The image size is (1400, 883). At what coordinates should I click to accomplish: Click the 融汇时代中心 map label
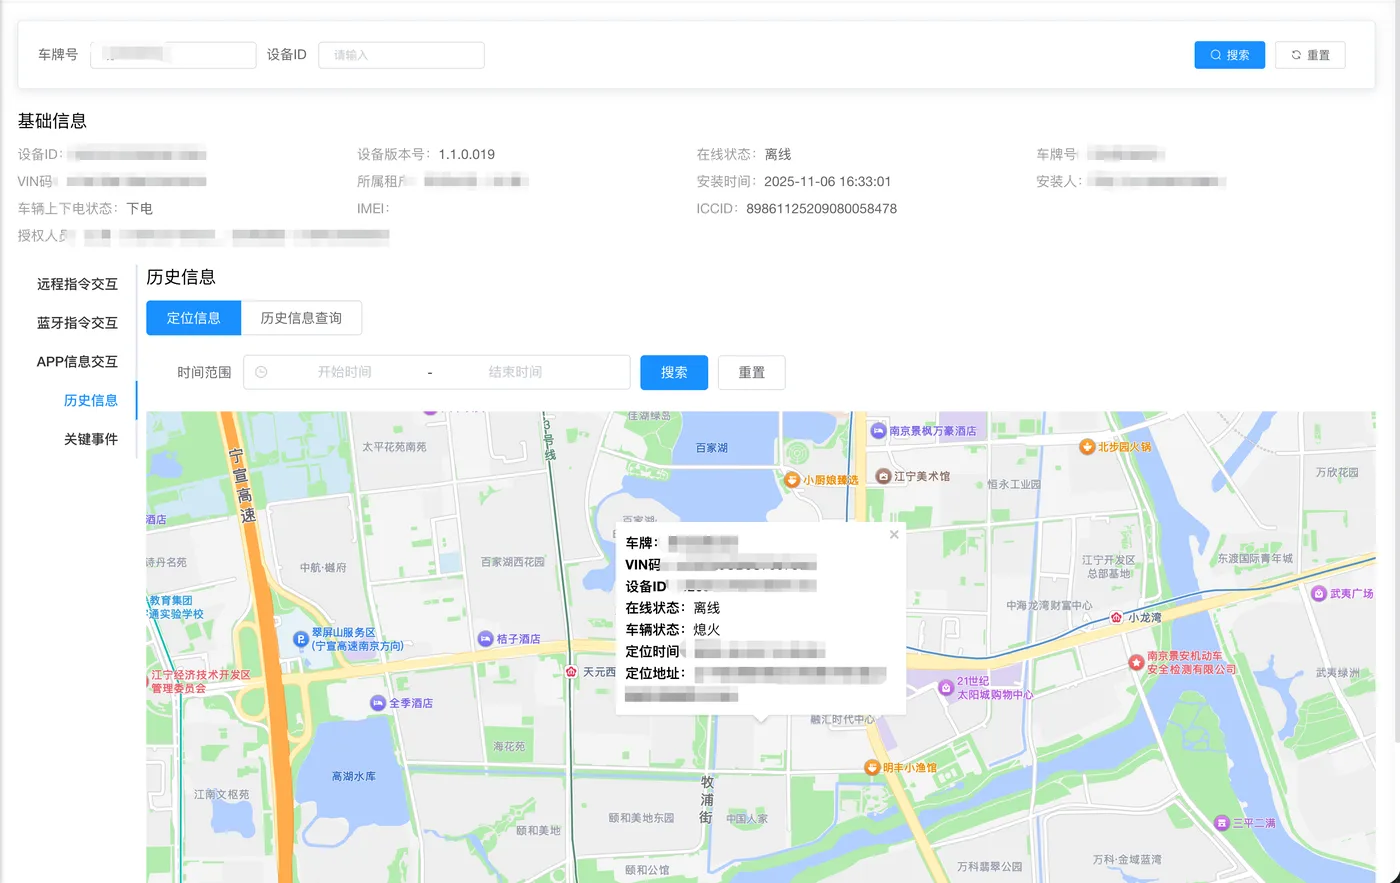842,719
